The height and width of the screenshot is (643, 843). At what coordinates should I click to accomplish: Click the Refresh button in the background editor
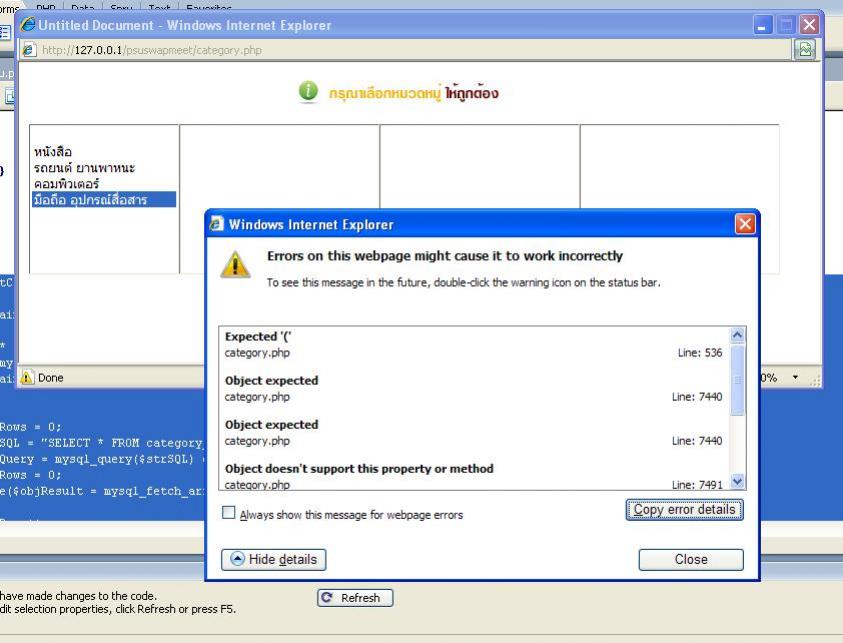355,598
